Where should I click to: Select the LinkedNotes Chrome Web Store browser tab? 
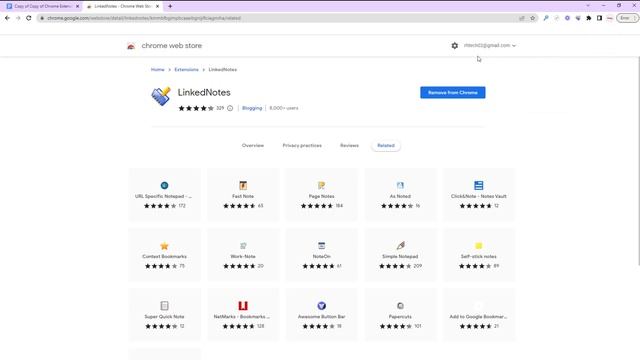pos(122,7)
